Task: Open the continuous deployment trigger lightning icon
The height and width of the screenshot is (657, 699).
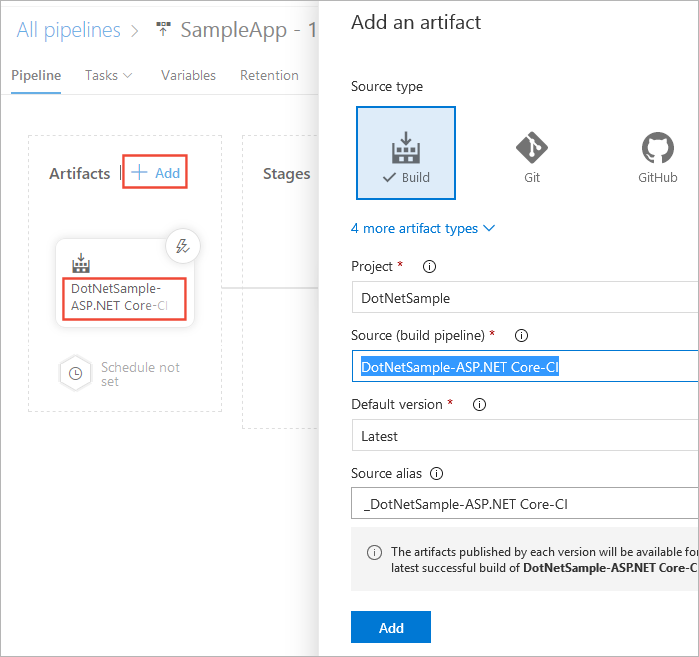Action: [183, 246]
